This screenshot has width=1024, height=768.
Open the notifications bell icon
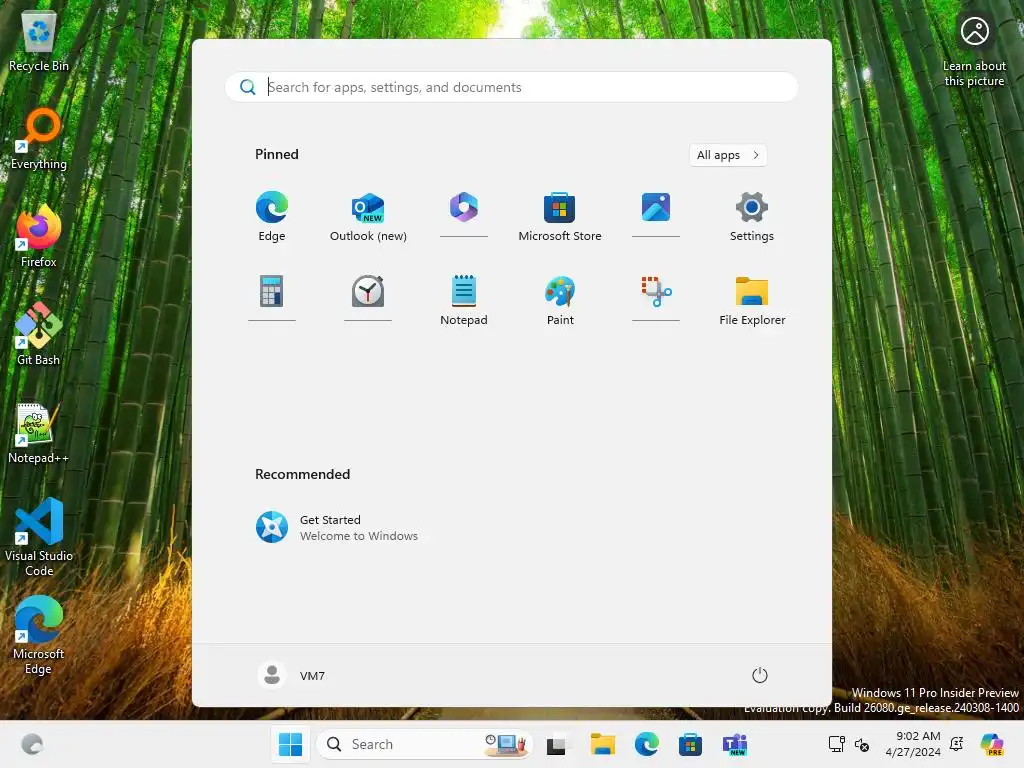(957, 744)
